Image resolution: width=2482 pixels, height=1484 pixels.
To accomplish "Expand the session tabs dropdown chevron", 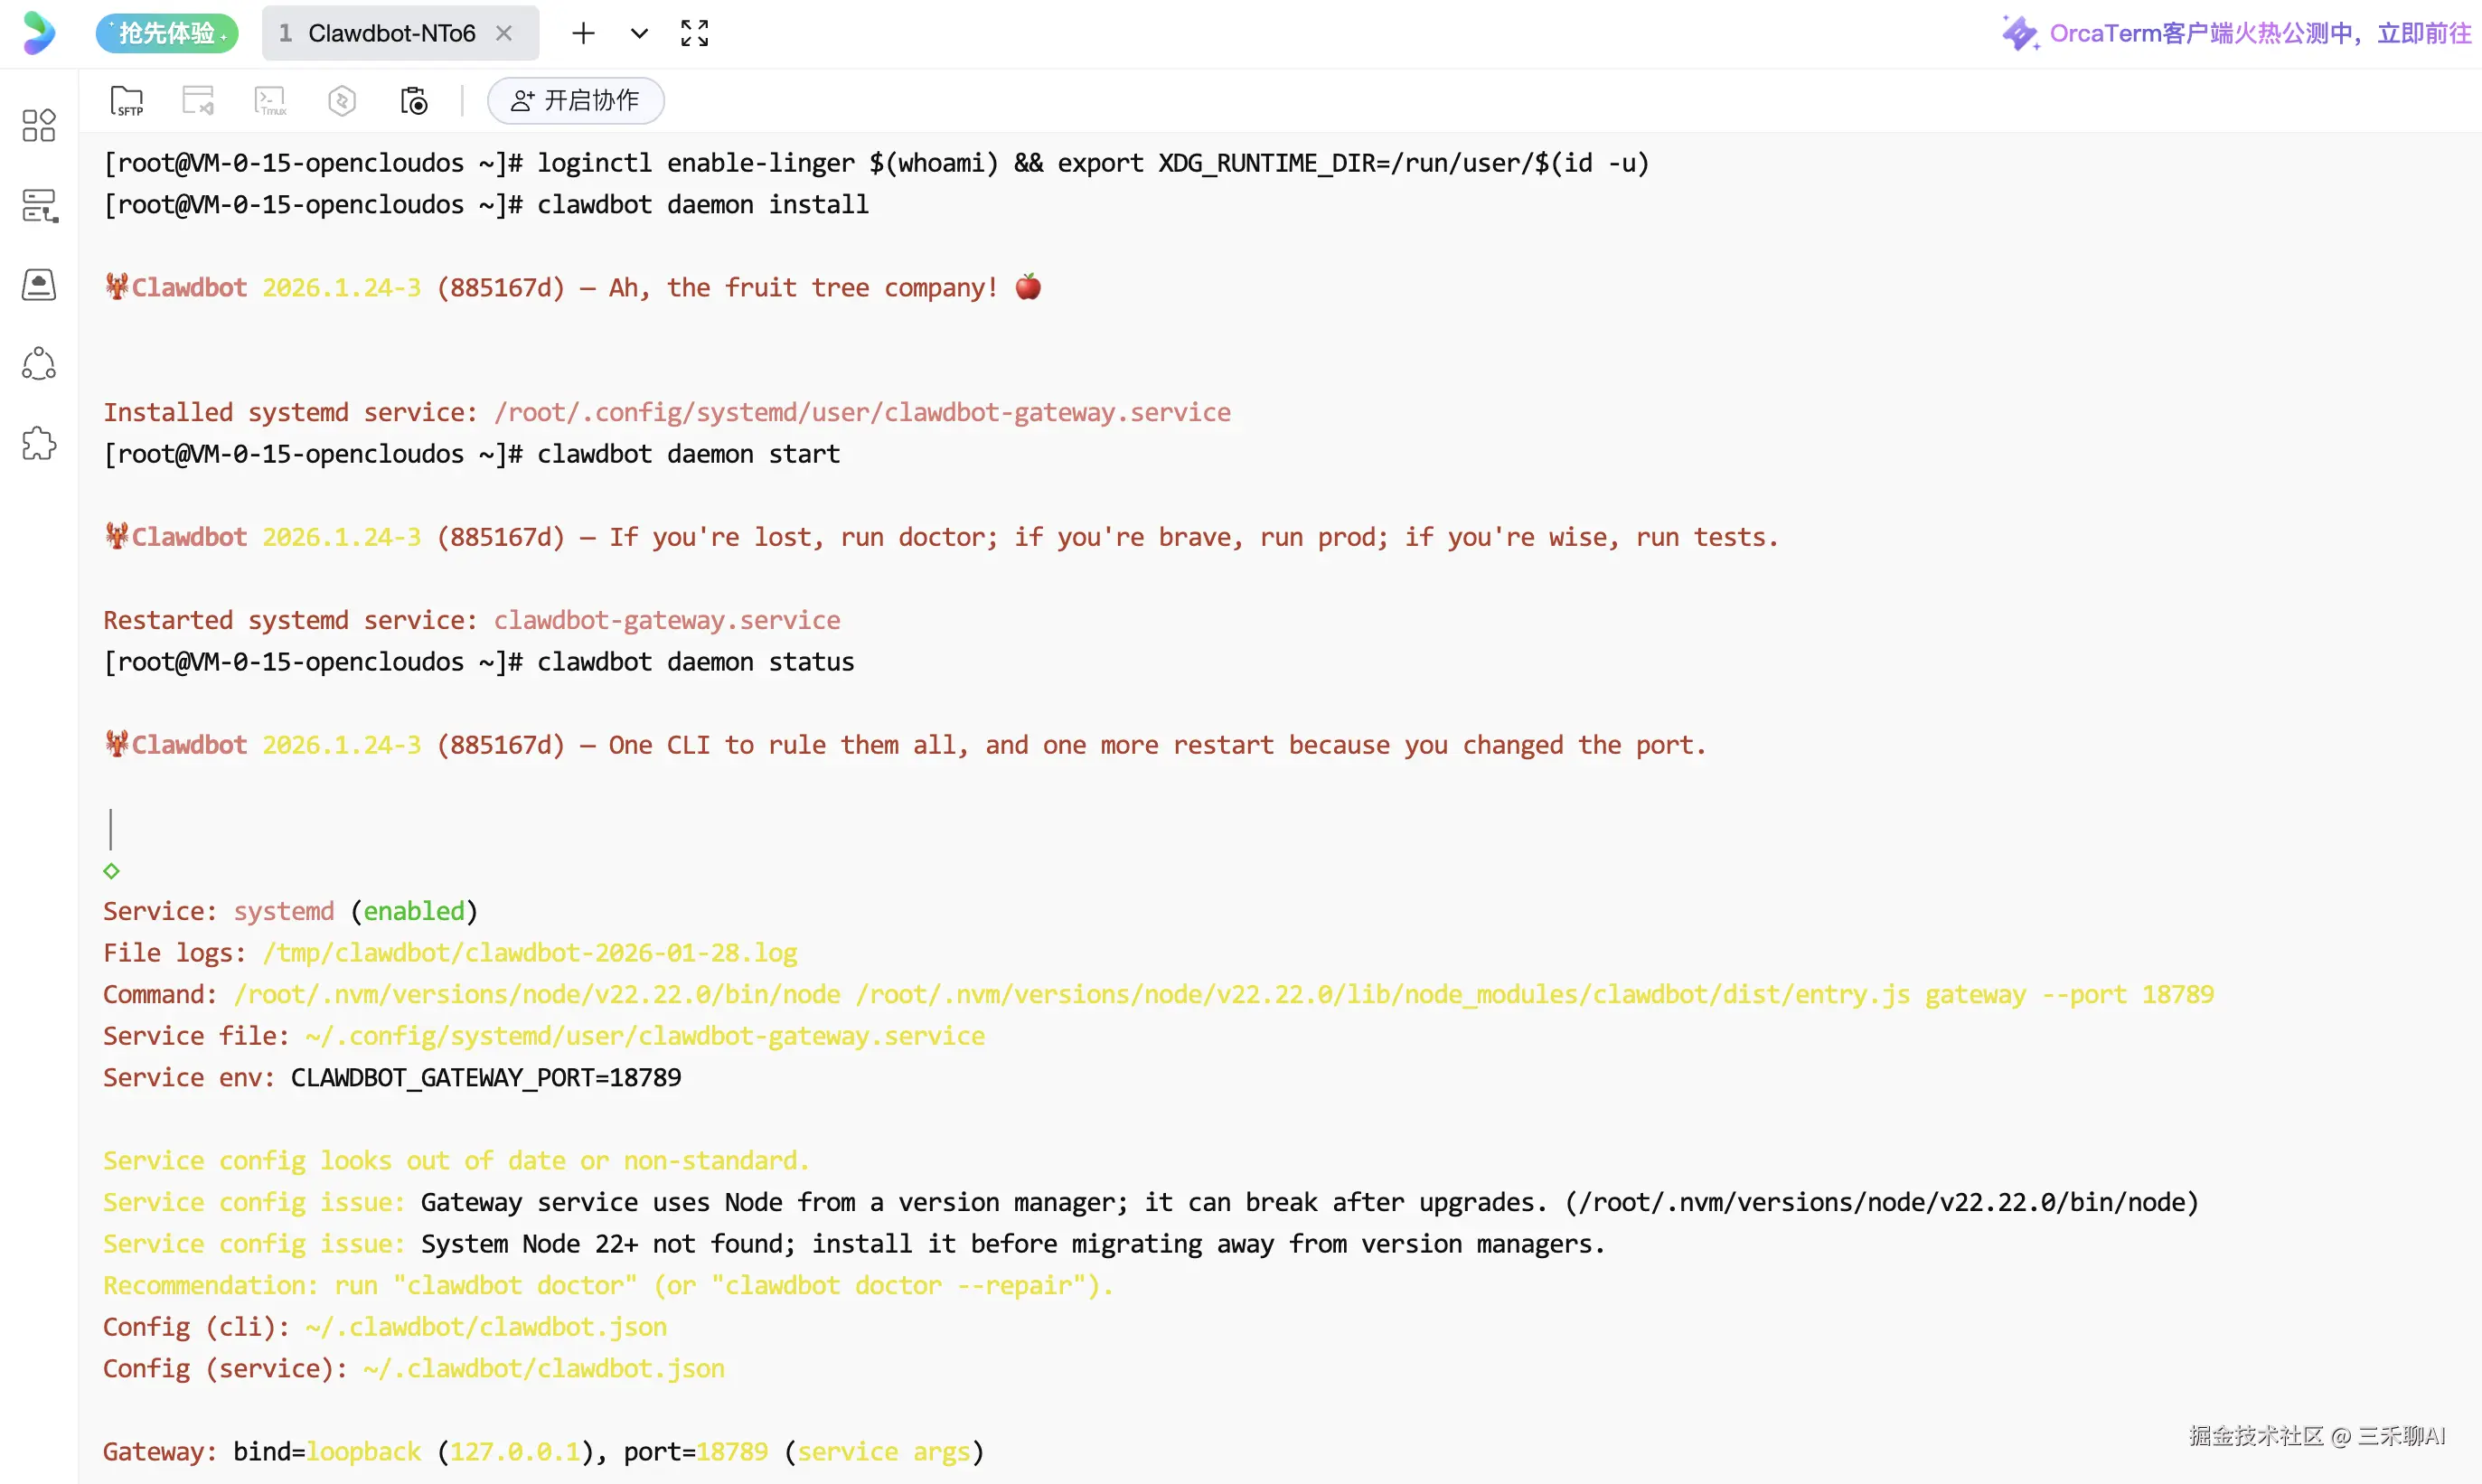I will (x=639, y=33).
